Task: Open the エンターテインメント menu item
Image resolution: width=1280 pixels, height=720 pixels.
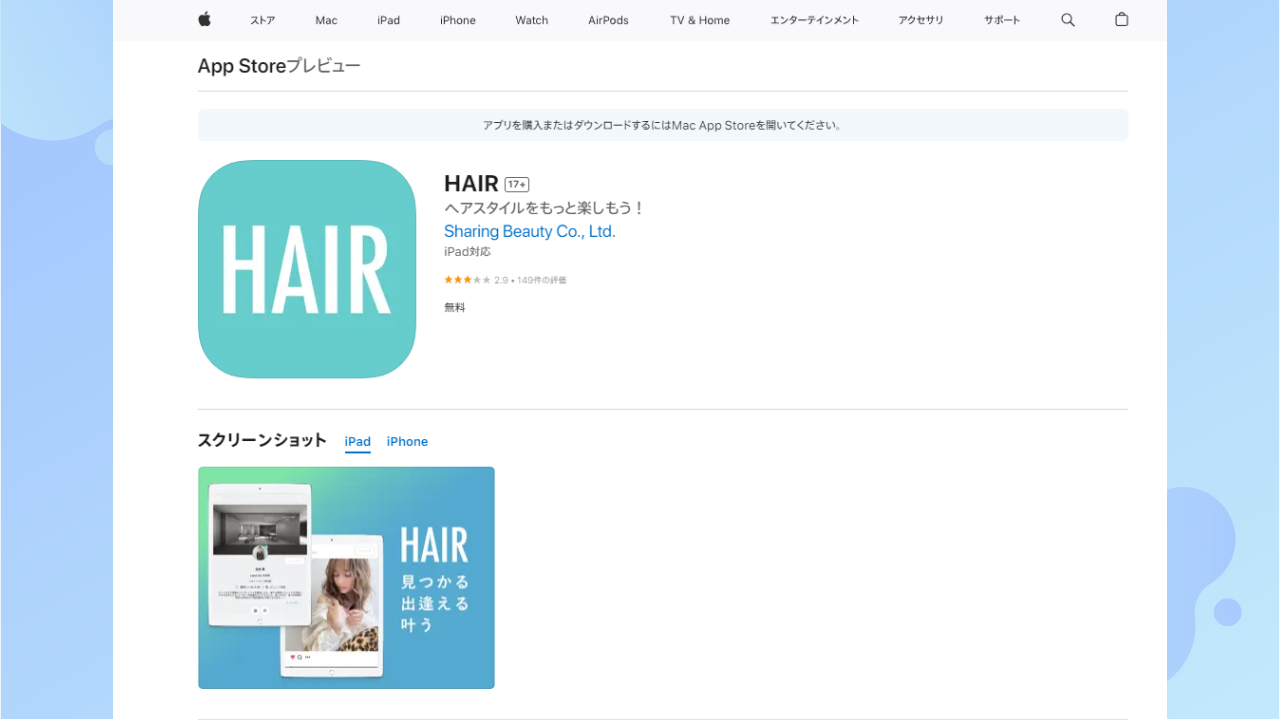Action: pos(814,20)
